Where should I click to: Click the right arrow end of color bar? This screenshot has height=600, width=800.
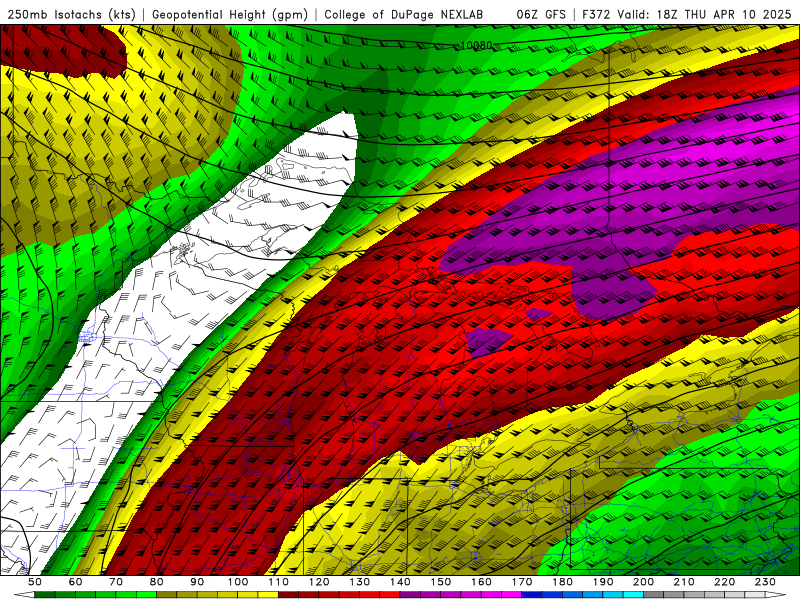point(776,594)
